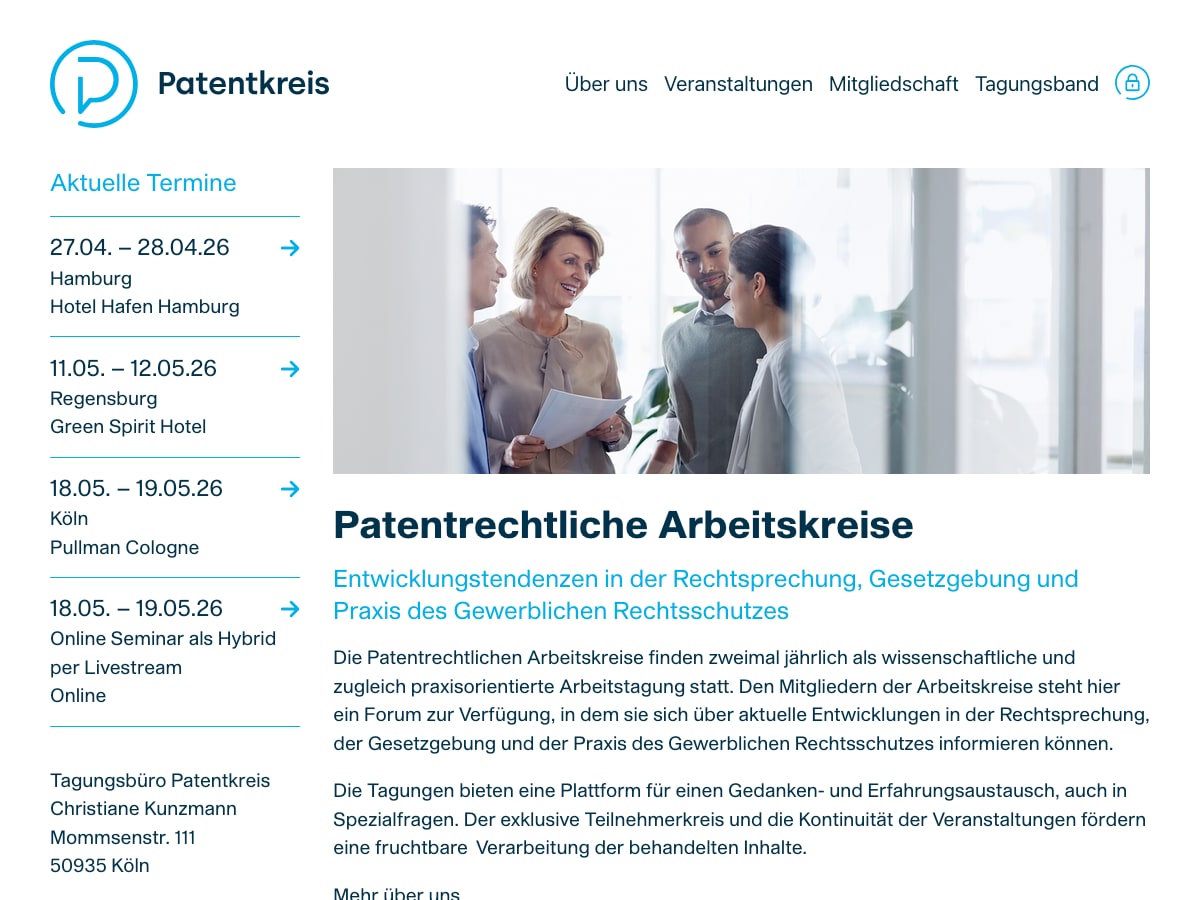Open the 11.05. – 12.05.26 event date
The image size is (1200, 900).
pyautogui.click(x=133, y=368)
